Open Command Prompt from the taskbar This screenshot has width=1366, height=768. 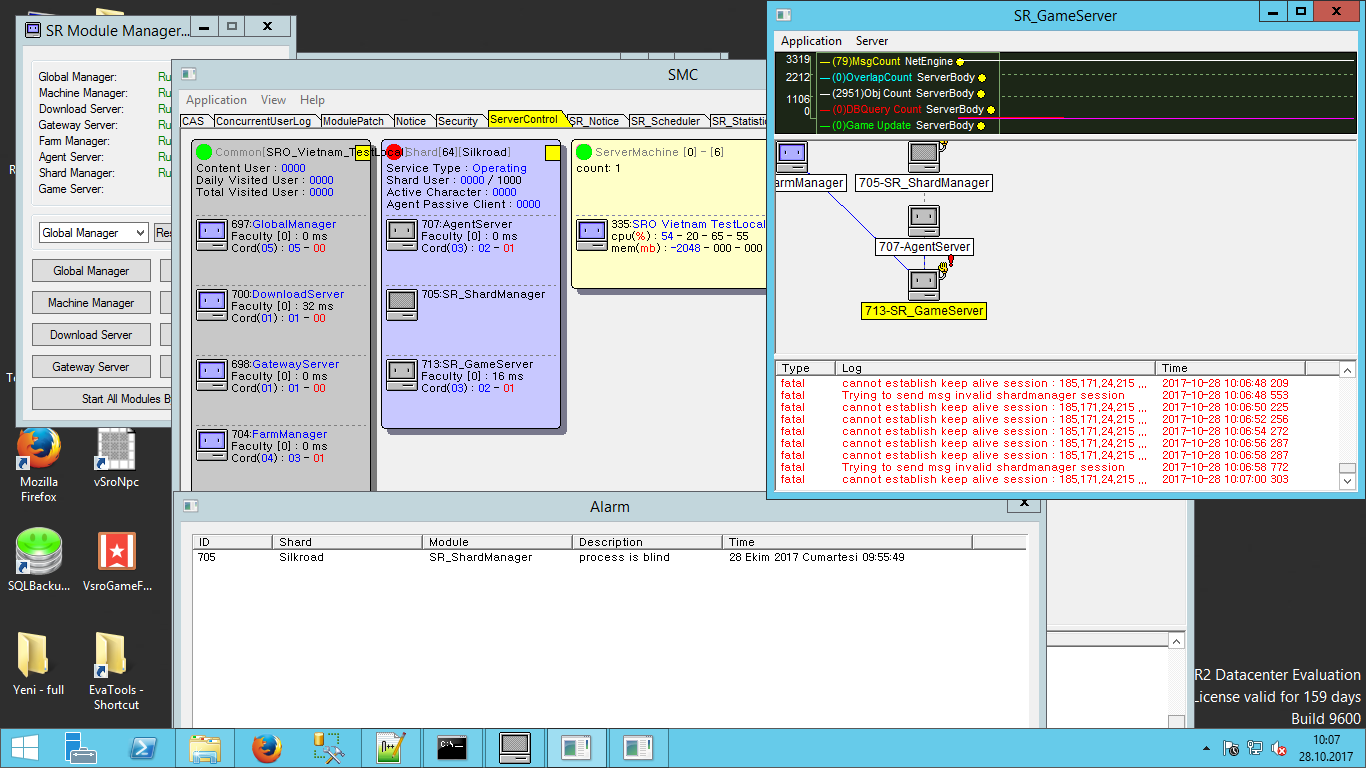(452, 748)
